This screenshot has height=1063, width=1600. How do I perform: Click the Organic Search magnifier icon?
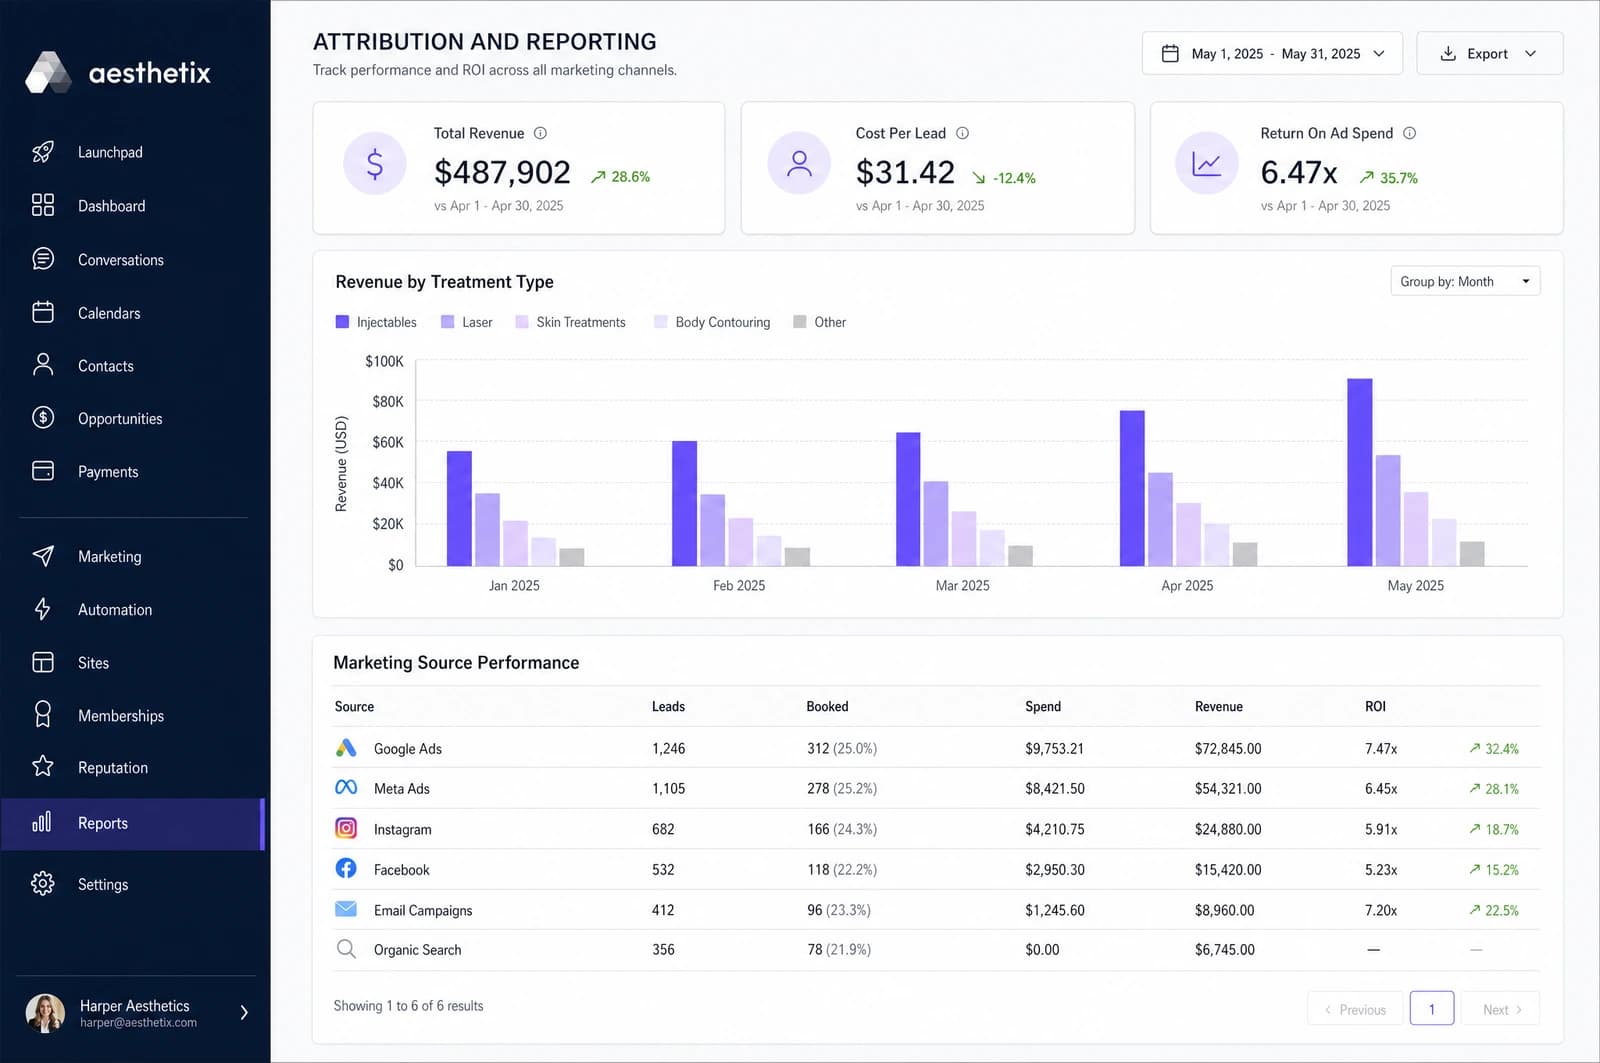click(x=346, y=949)
